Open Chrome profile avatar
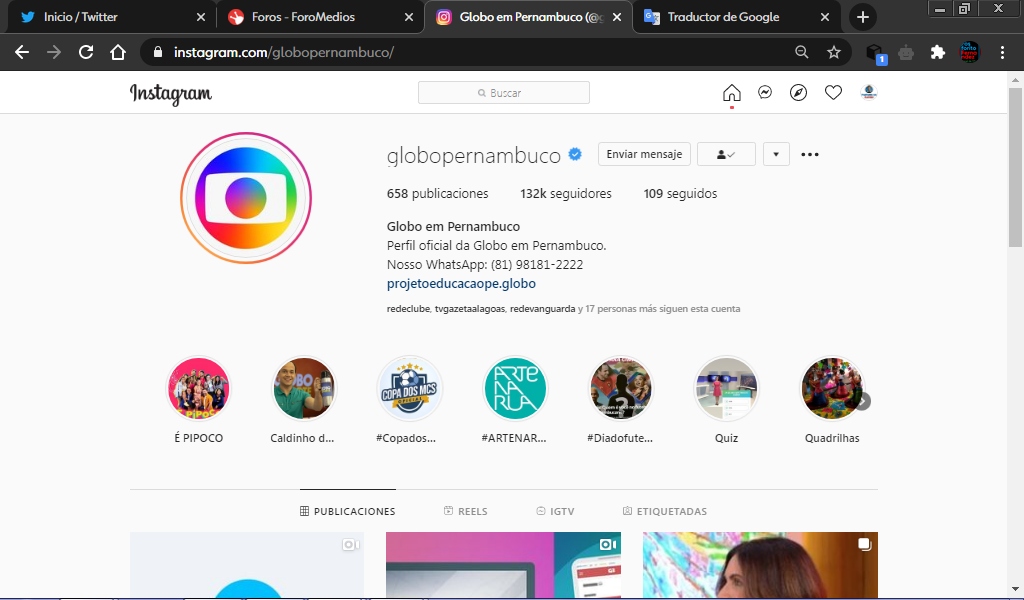 click(969, 52)
